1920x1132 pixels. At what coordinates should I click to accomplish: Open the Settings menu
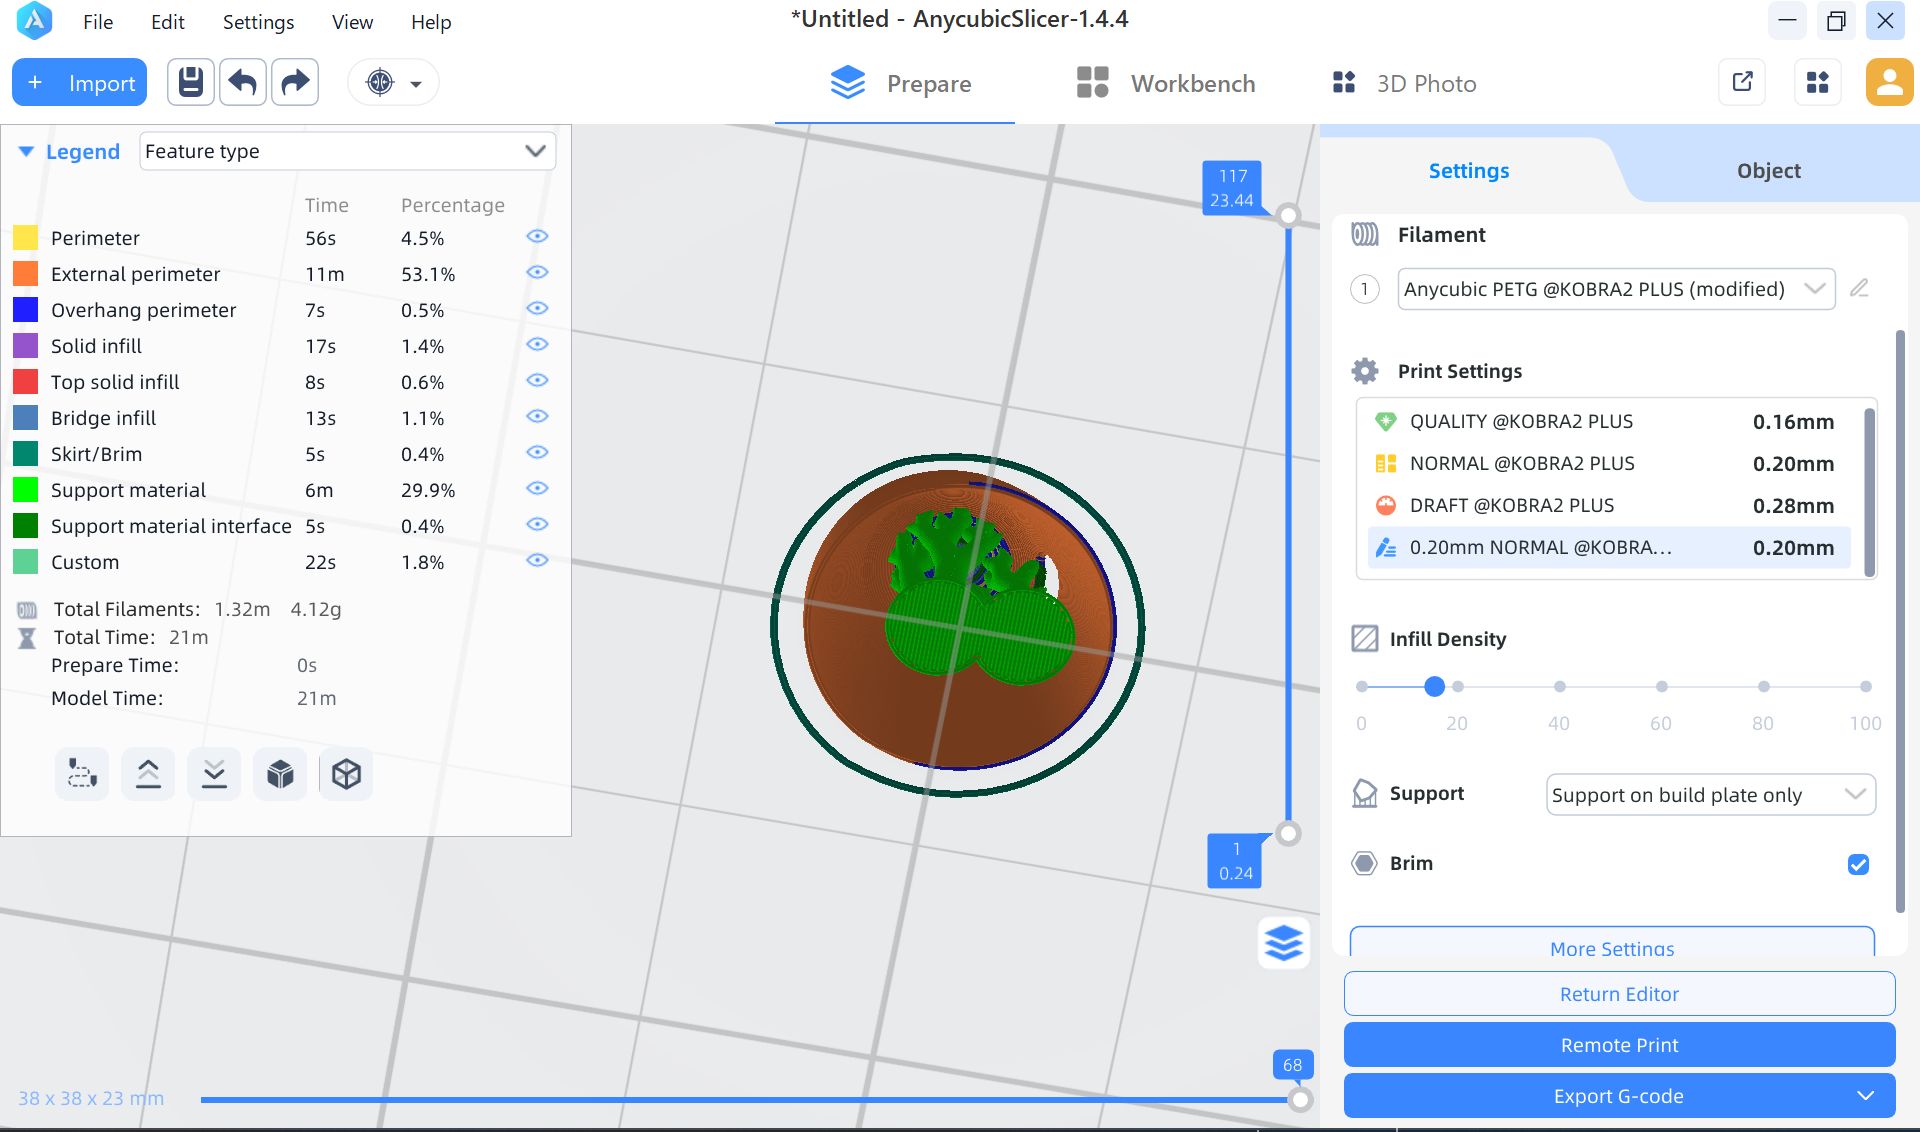coord(258,22)
